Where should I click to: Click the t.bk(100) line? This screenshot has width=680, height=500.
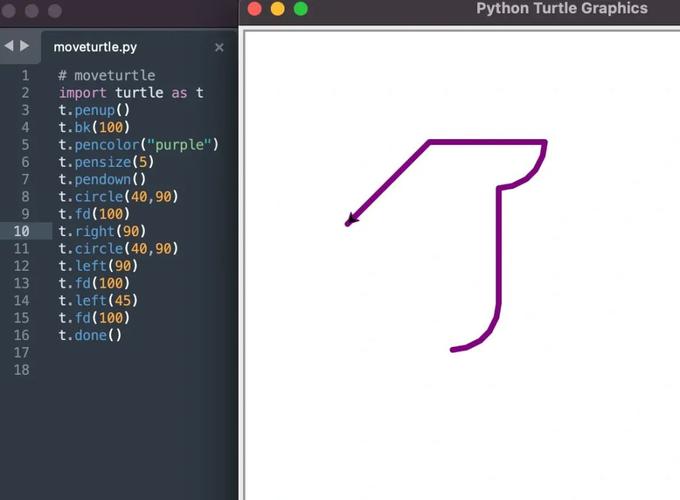(94, 127)
